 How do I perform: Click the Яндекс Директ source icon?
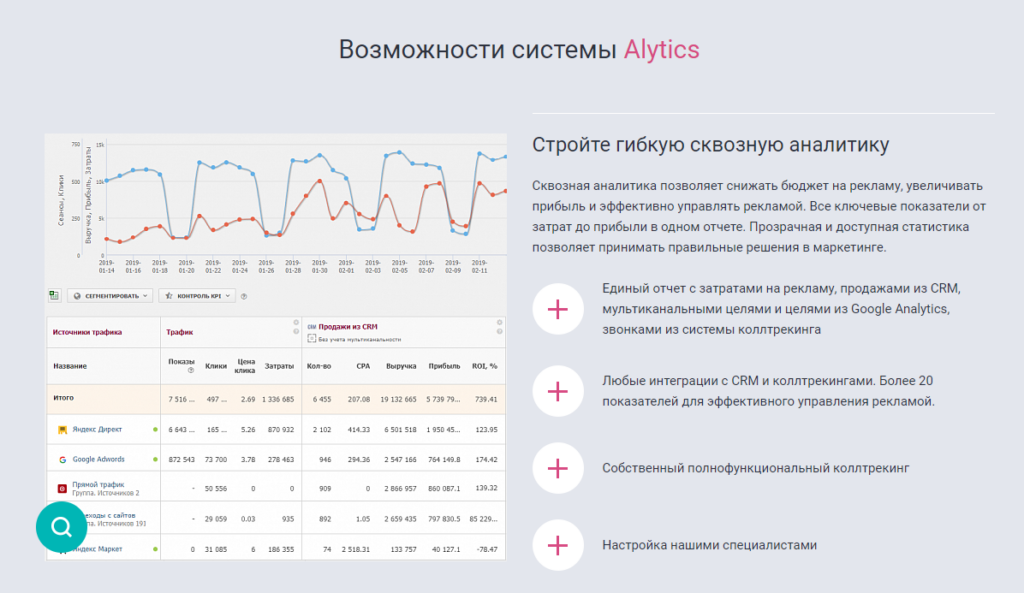click(x=62, y=429)
